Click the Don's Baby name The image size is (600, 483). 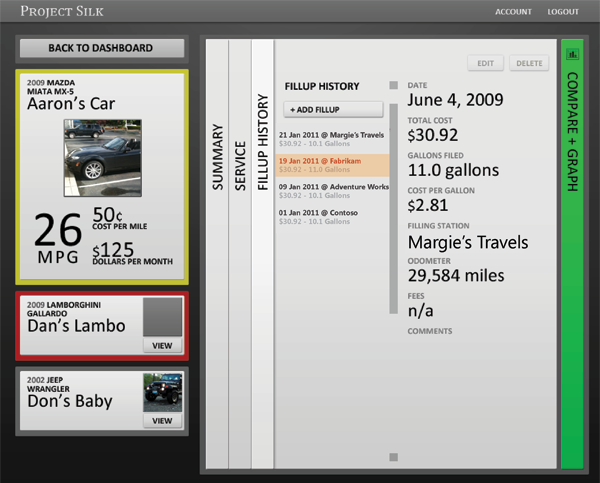70,401
